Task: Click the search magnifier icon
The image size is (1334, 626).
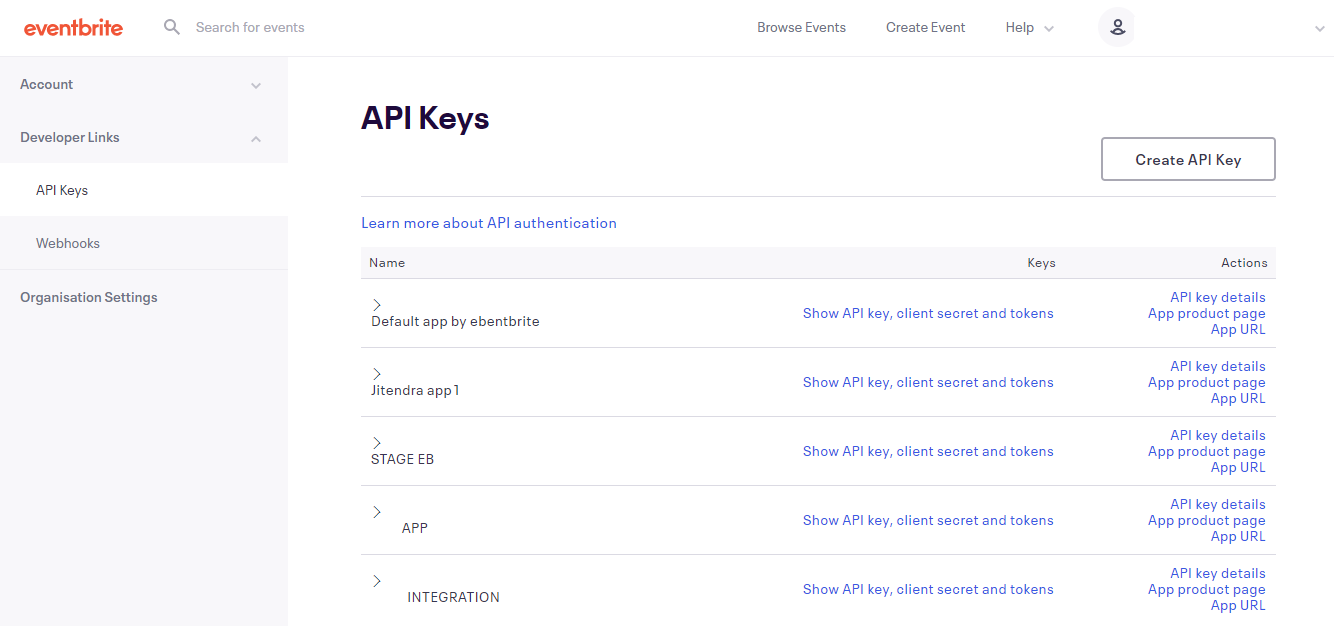Action: (x=171, y=27)
